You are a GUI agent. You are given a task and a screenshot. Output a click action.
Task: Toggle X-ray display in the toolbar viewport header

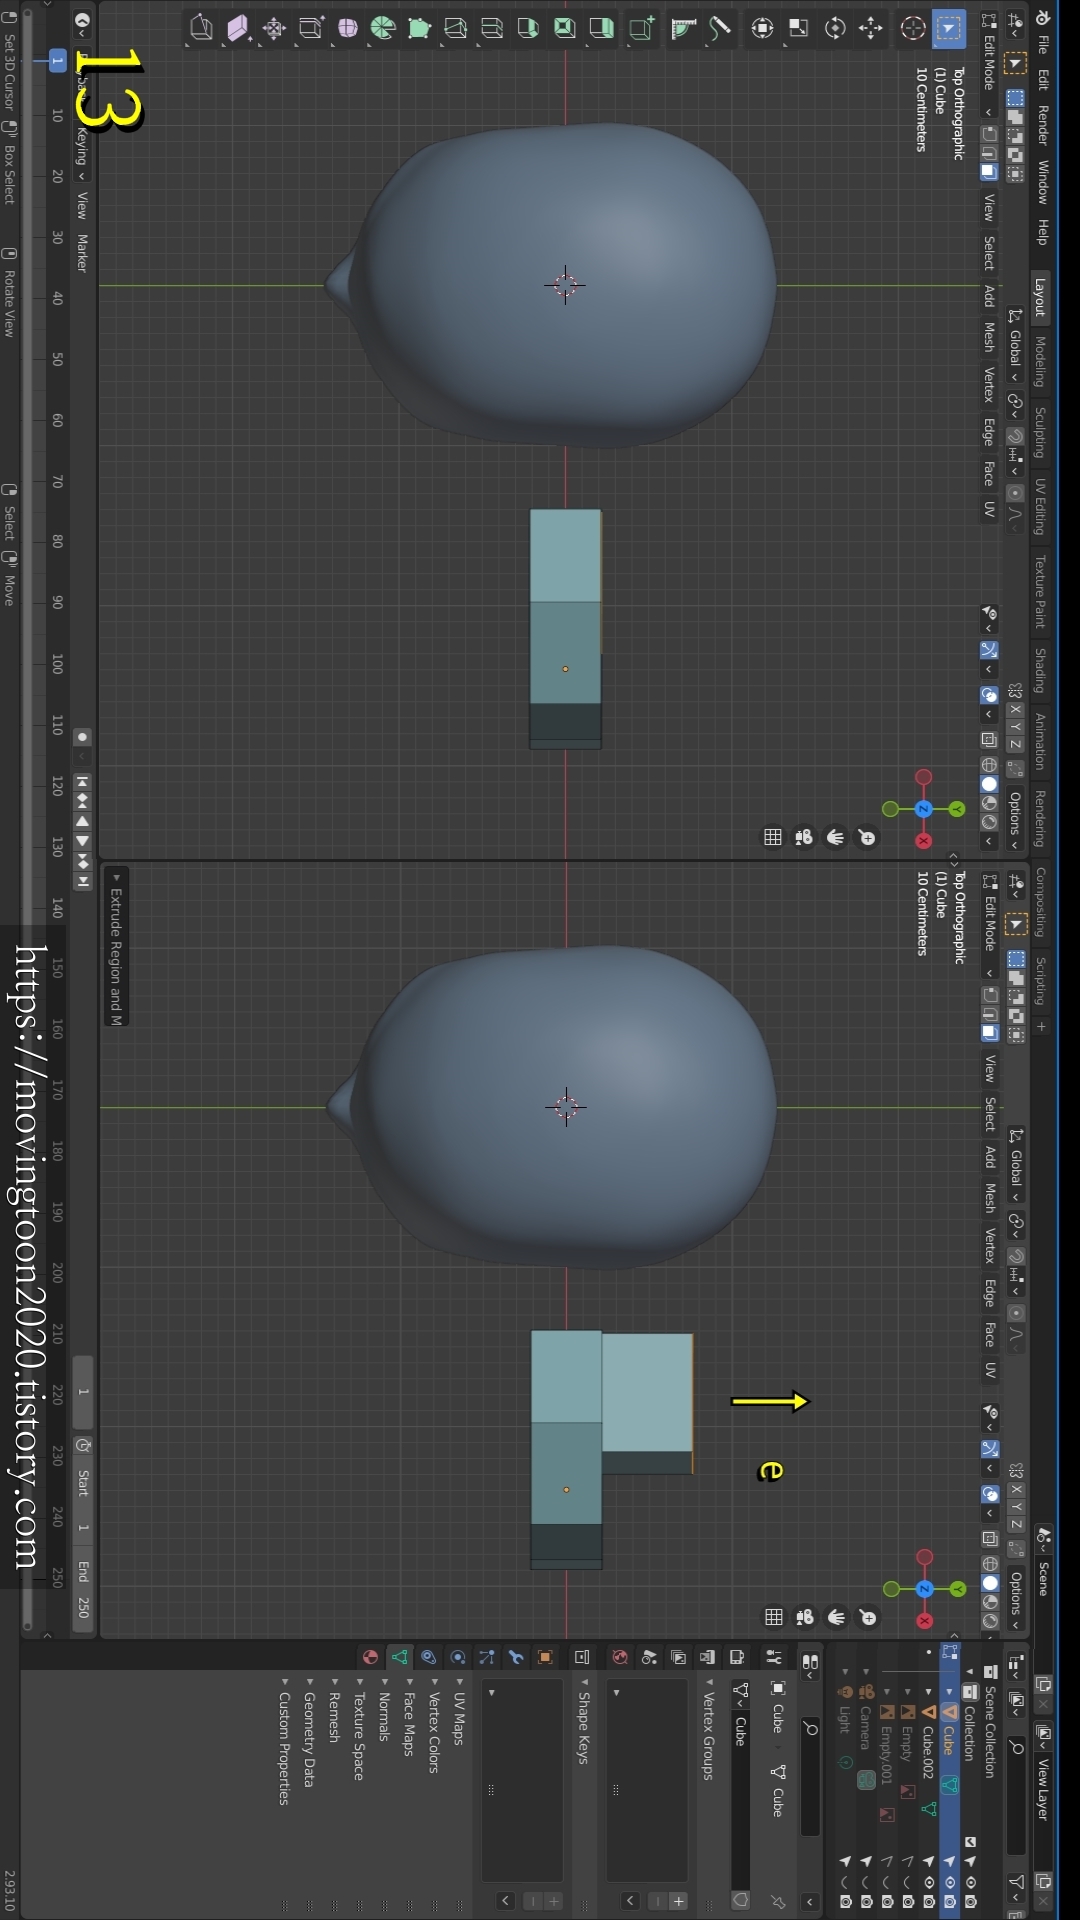pos(989,740)
